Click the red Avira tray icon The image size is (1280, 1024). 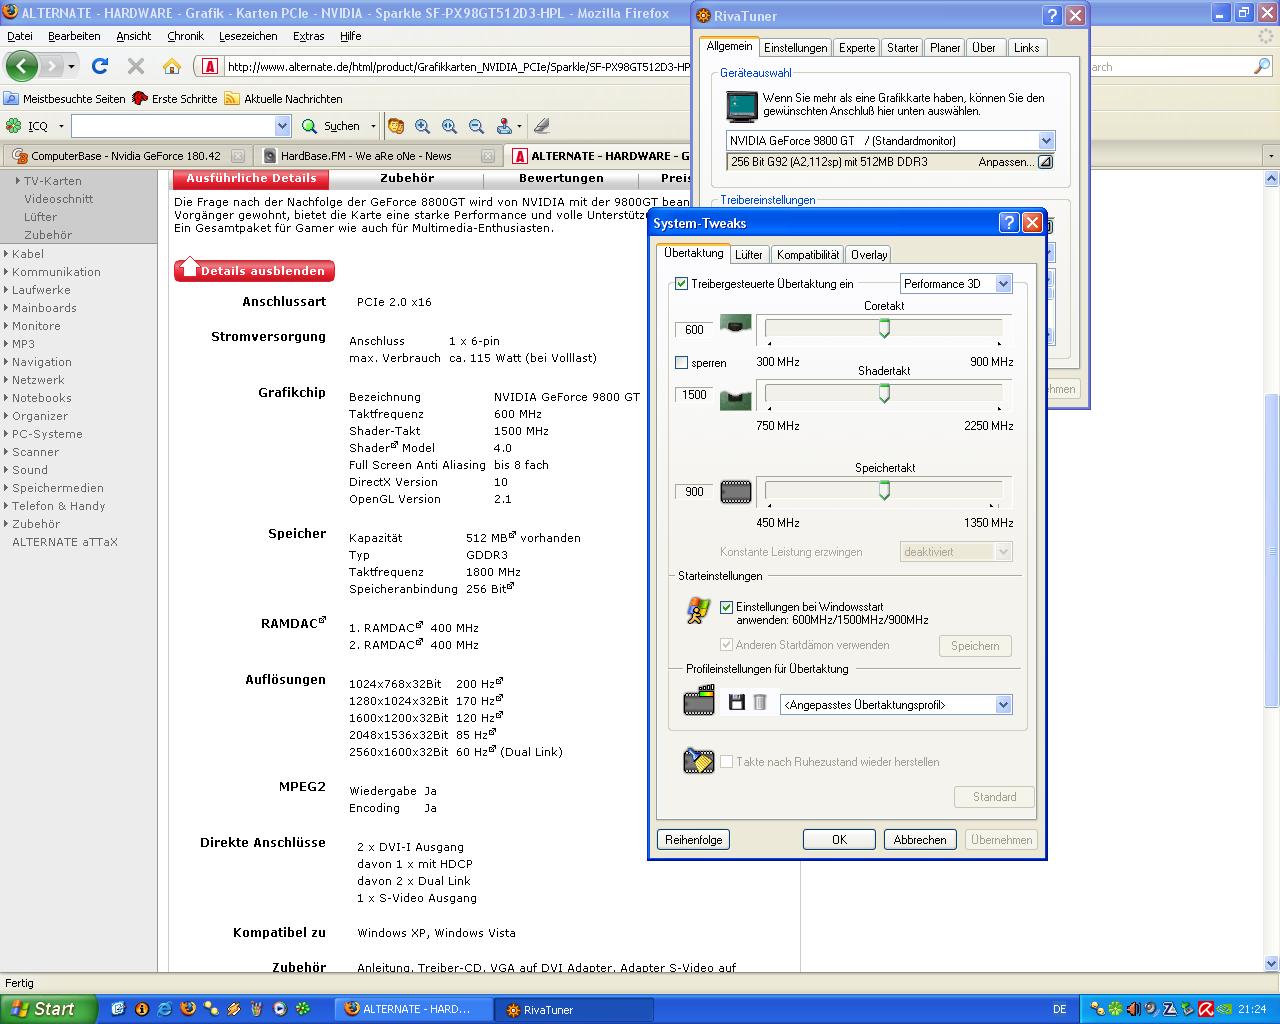pos(1206,1009)
